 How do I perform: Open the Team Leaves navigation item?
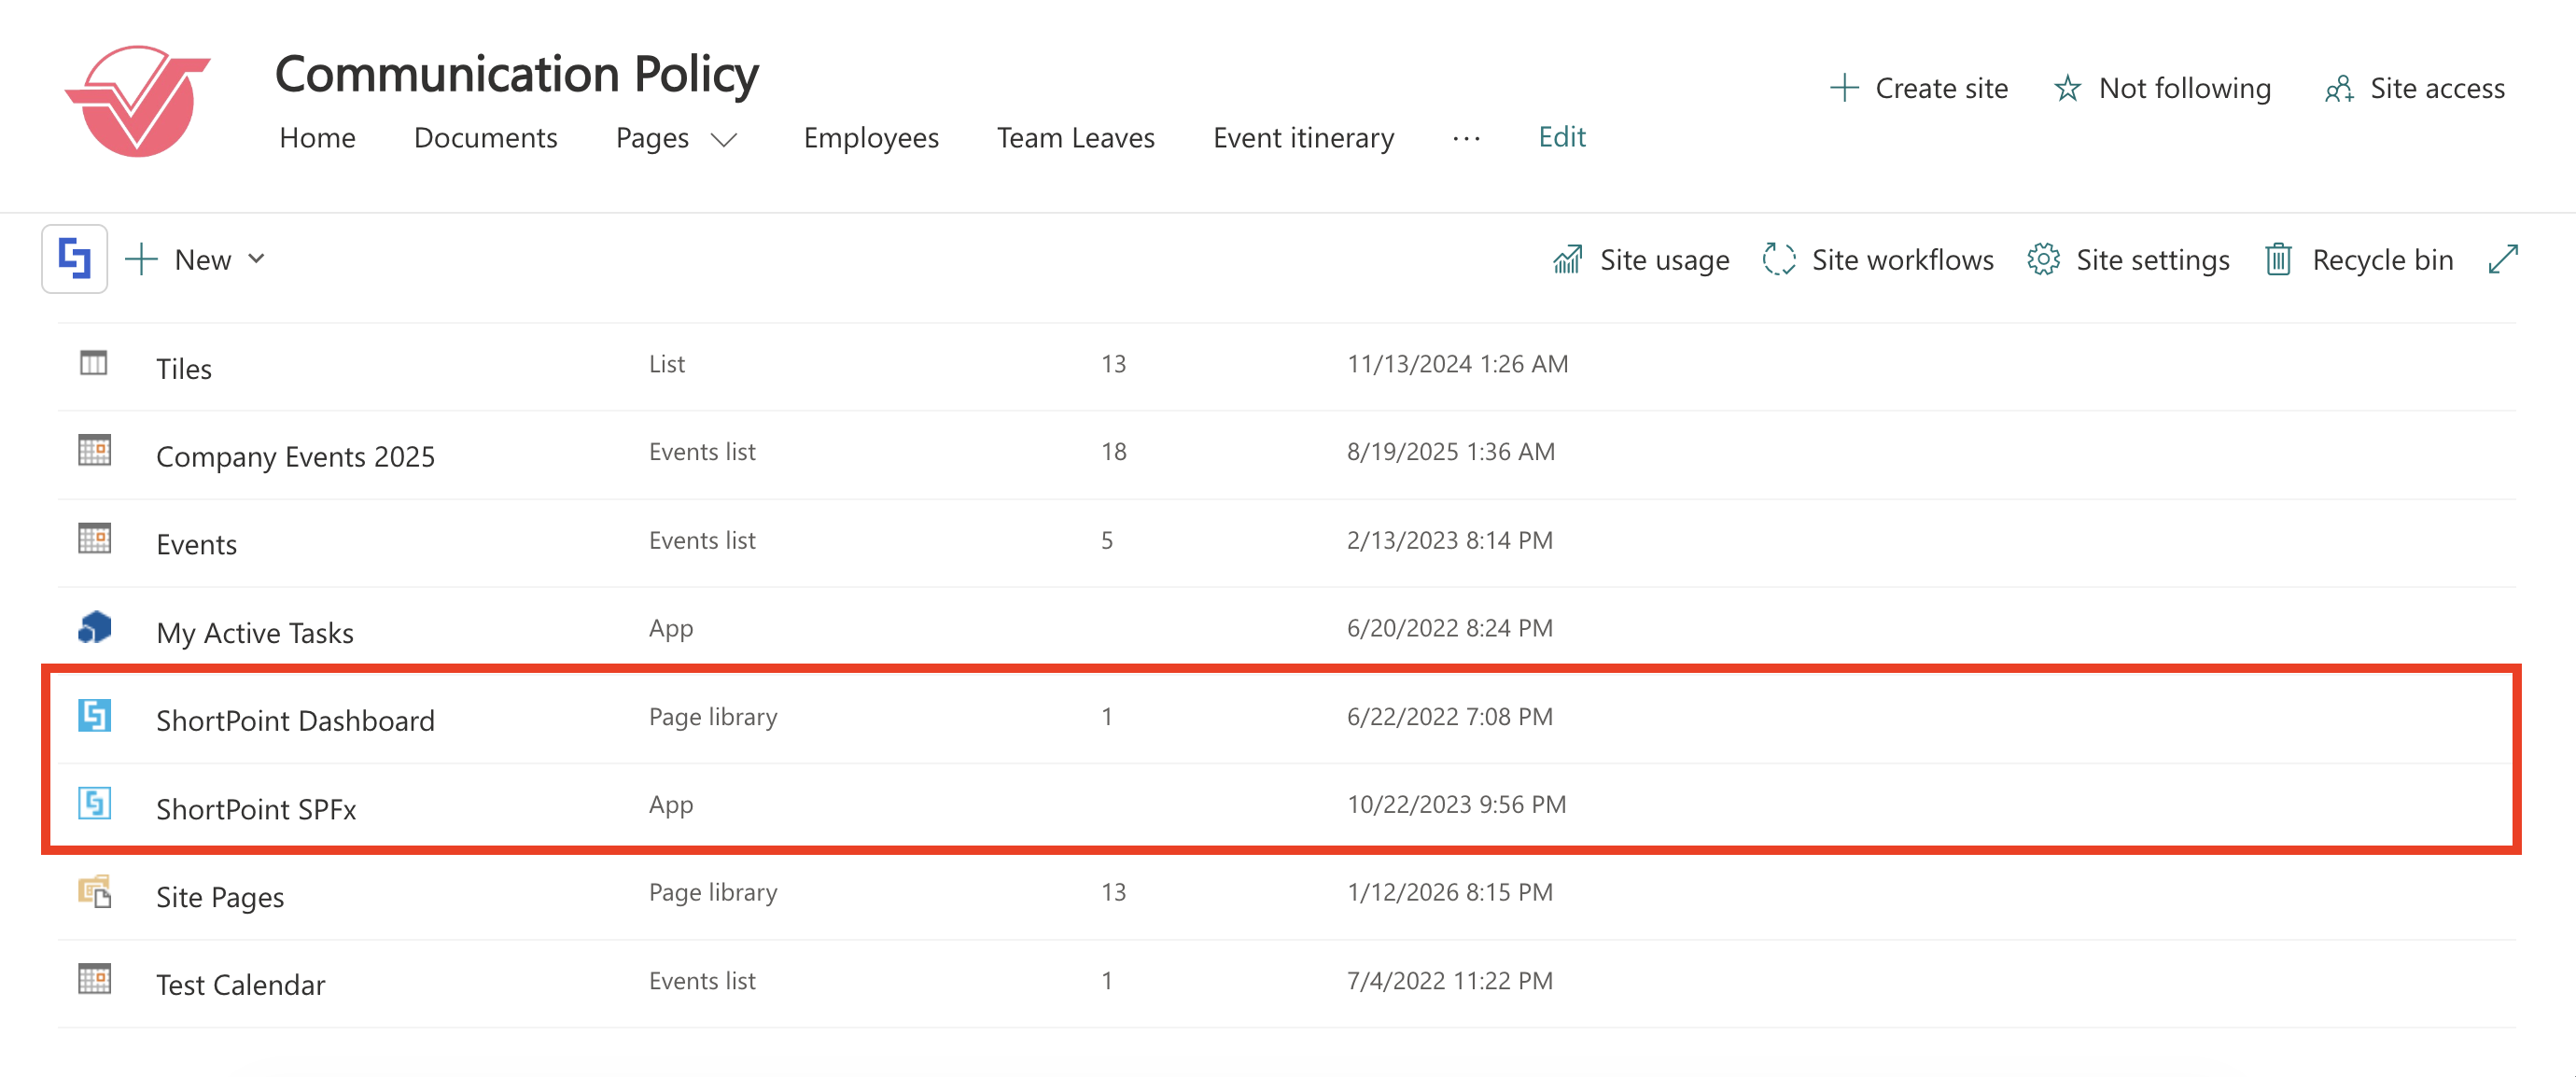point(1075,138)
